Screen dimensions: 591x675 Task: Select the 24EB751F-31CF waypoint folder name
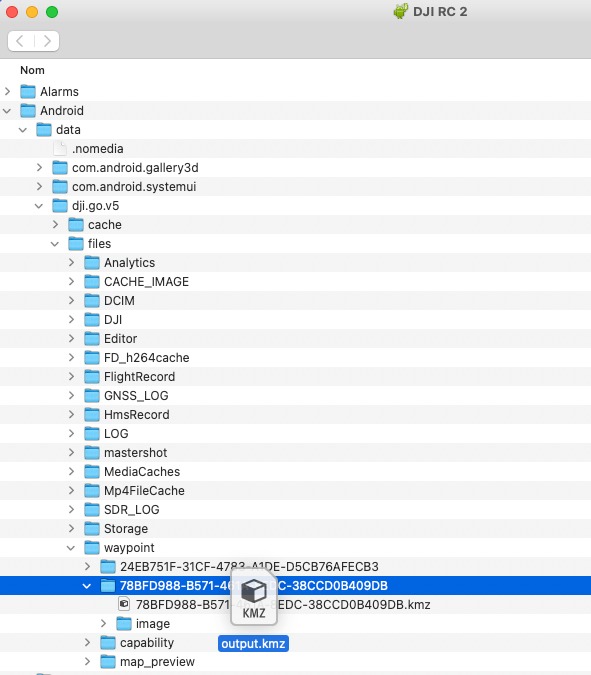[x=249, y=567]
